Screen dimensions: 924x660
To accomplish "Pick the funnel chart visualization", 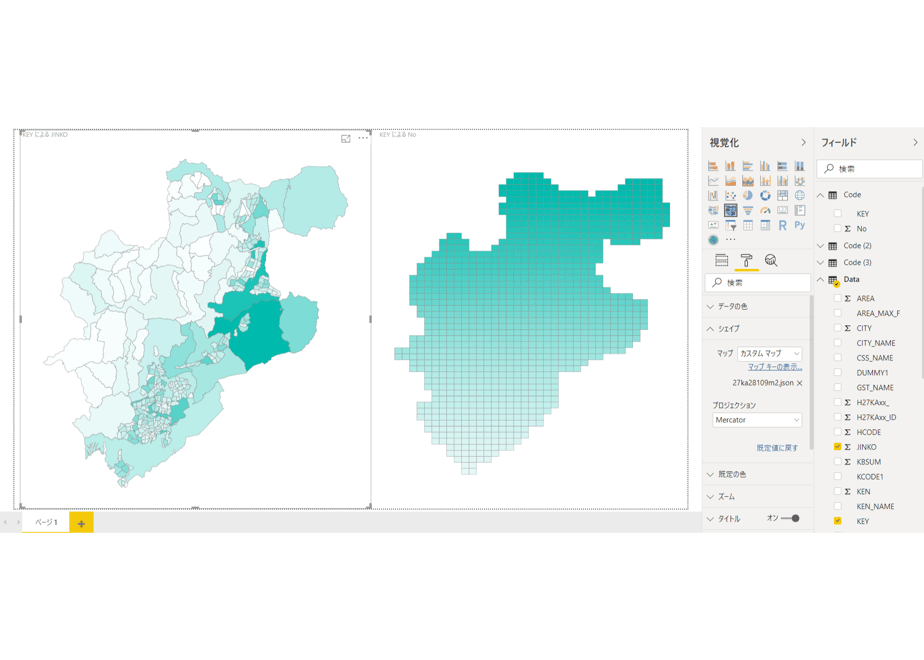I will [748, 210].
